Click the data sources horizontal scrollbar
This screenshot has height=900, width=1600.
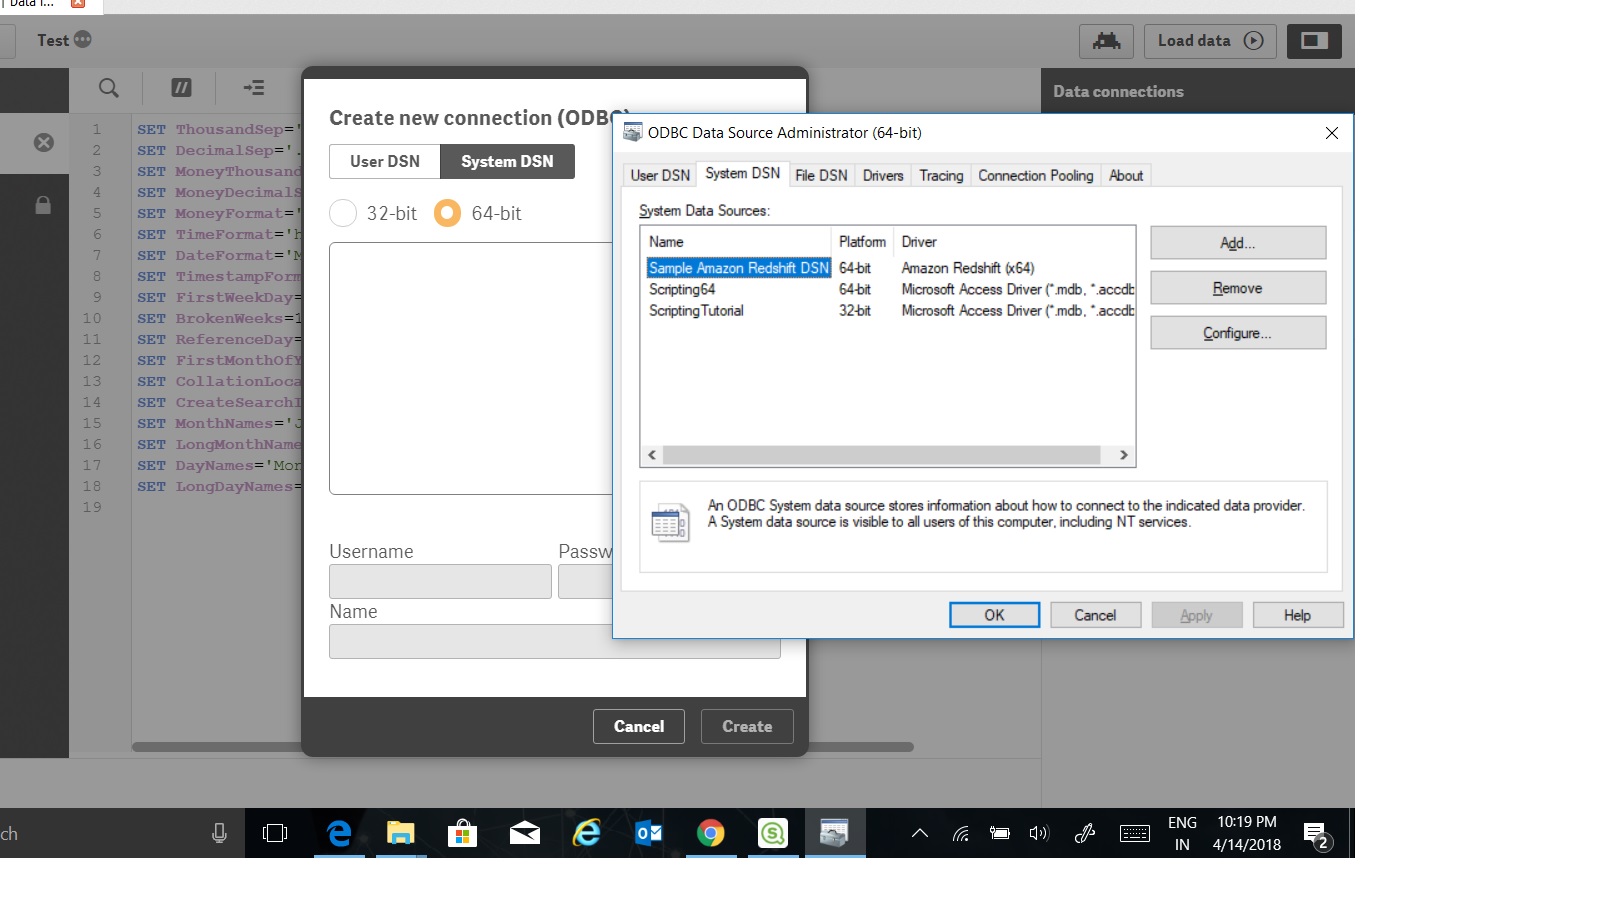pos(881,455)
